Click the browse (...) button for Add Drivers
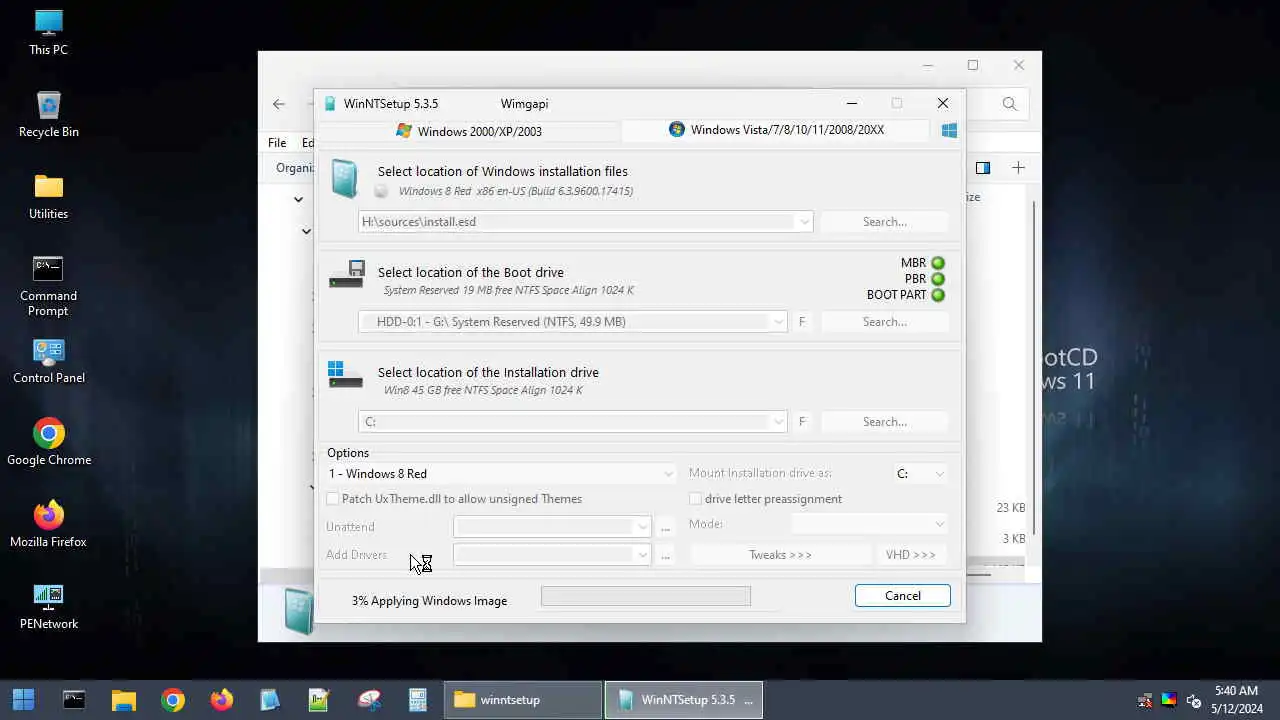The height and width of the screenshot is (720, 1280). (665, 555)
